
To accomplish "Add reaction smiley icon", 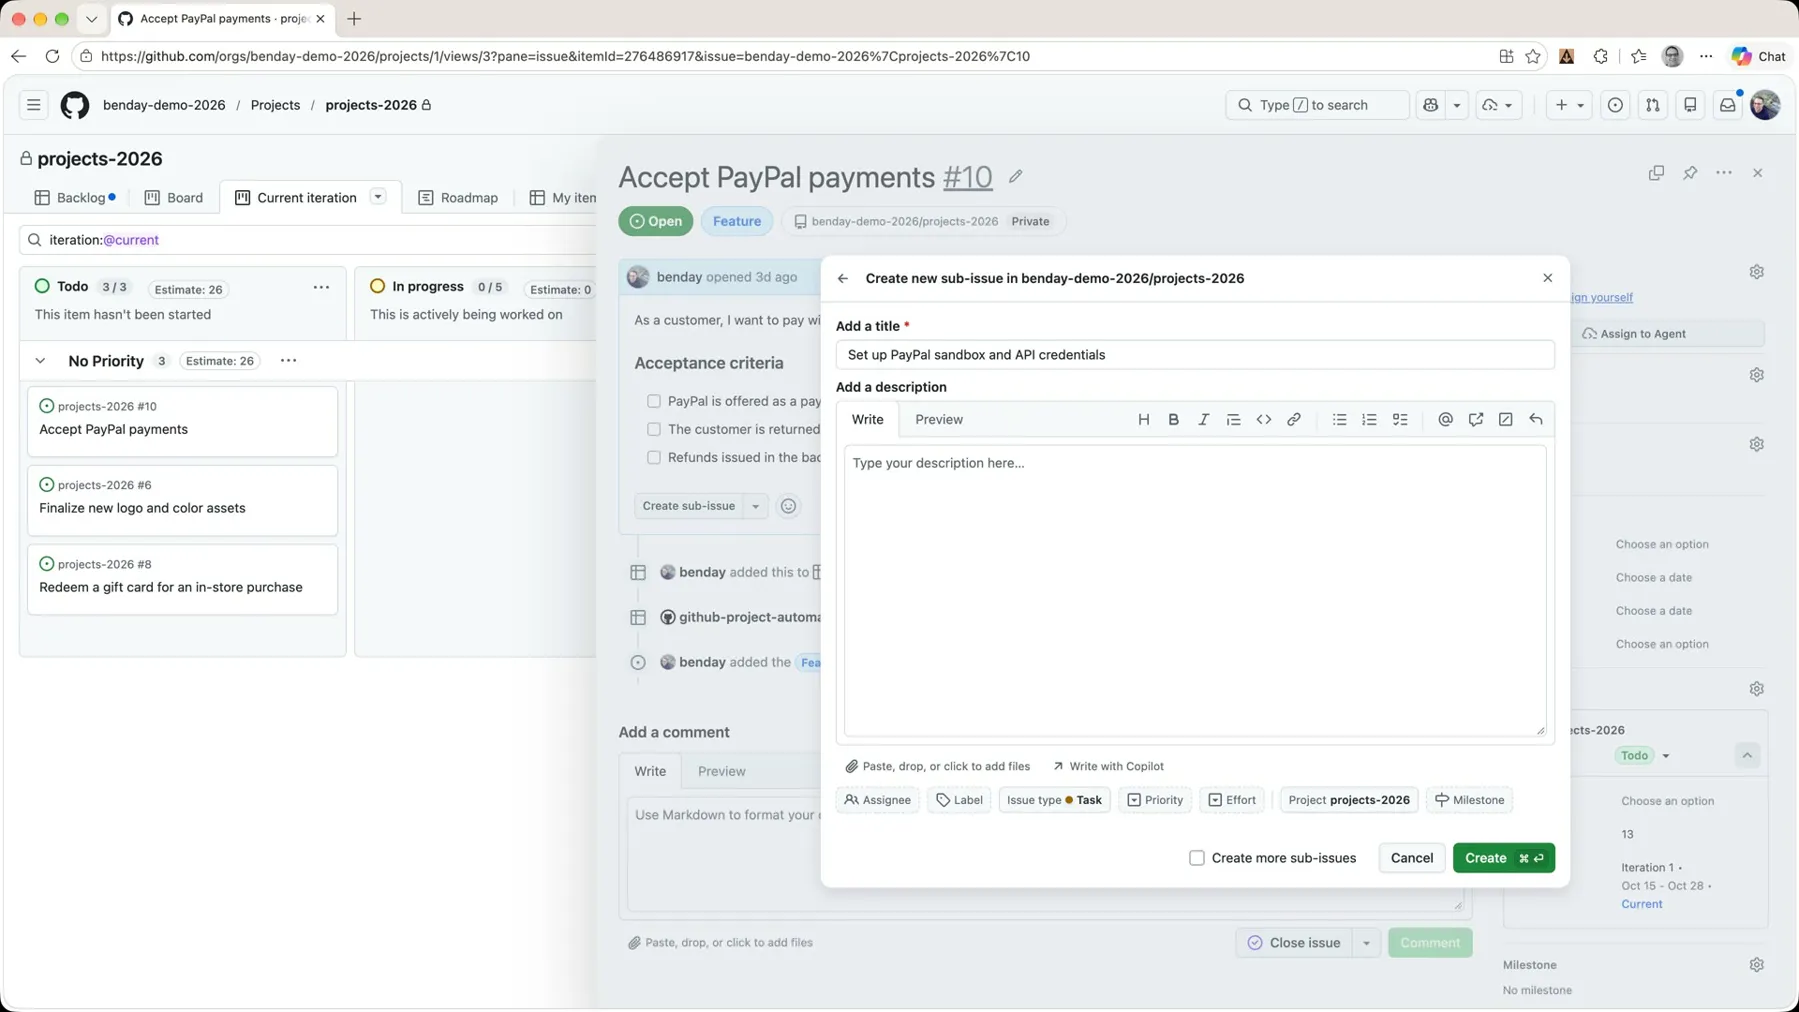I will point(788,506).
